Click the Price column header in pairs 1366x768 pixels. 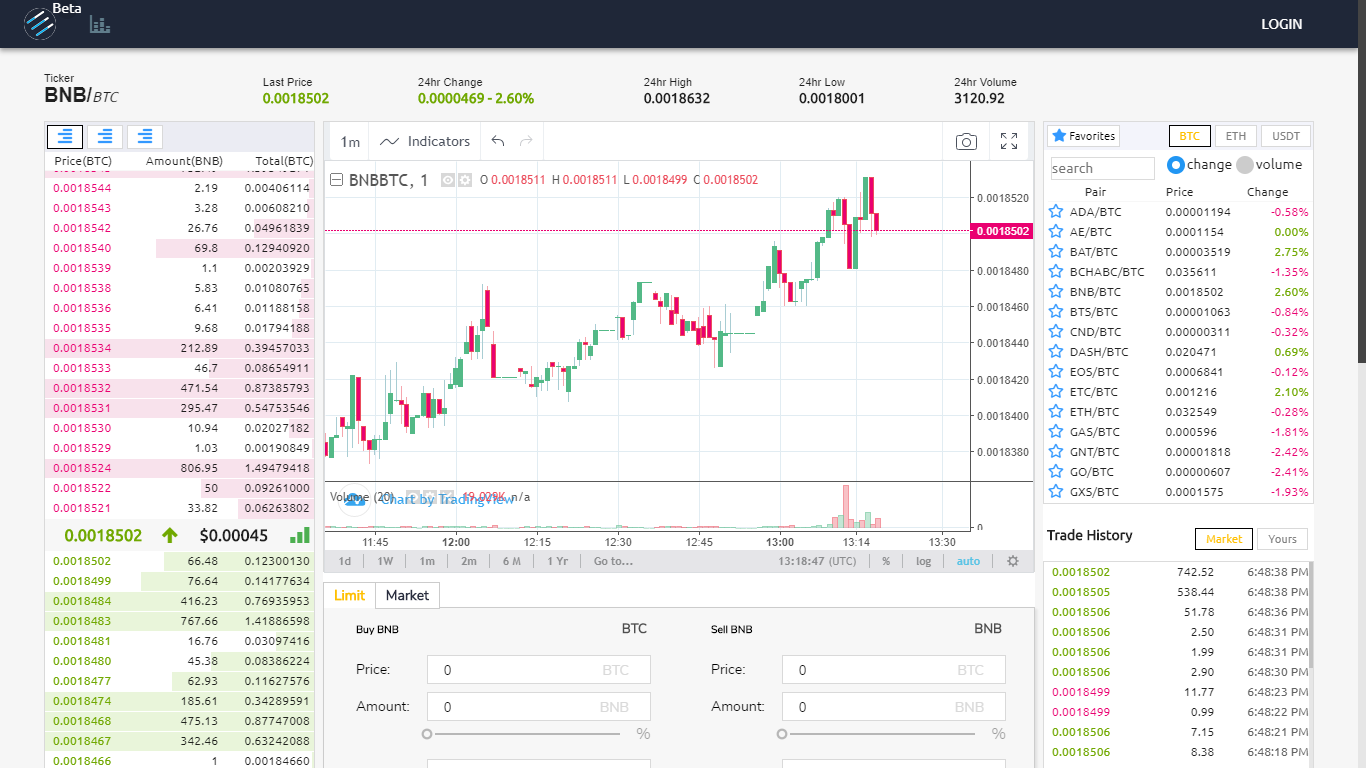pos(1179,192)
